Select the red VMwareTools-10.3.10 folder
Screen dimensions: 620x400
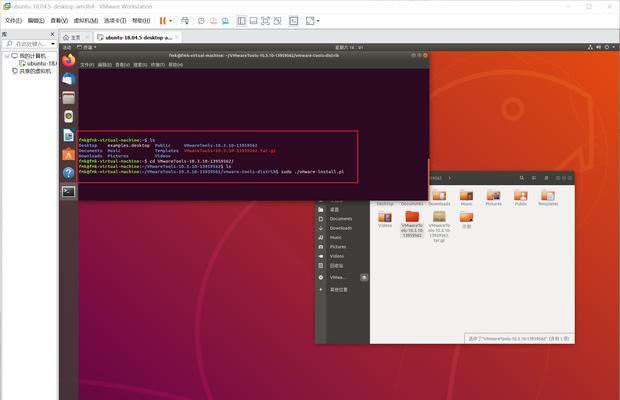tap(412, 224)
